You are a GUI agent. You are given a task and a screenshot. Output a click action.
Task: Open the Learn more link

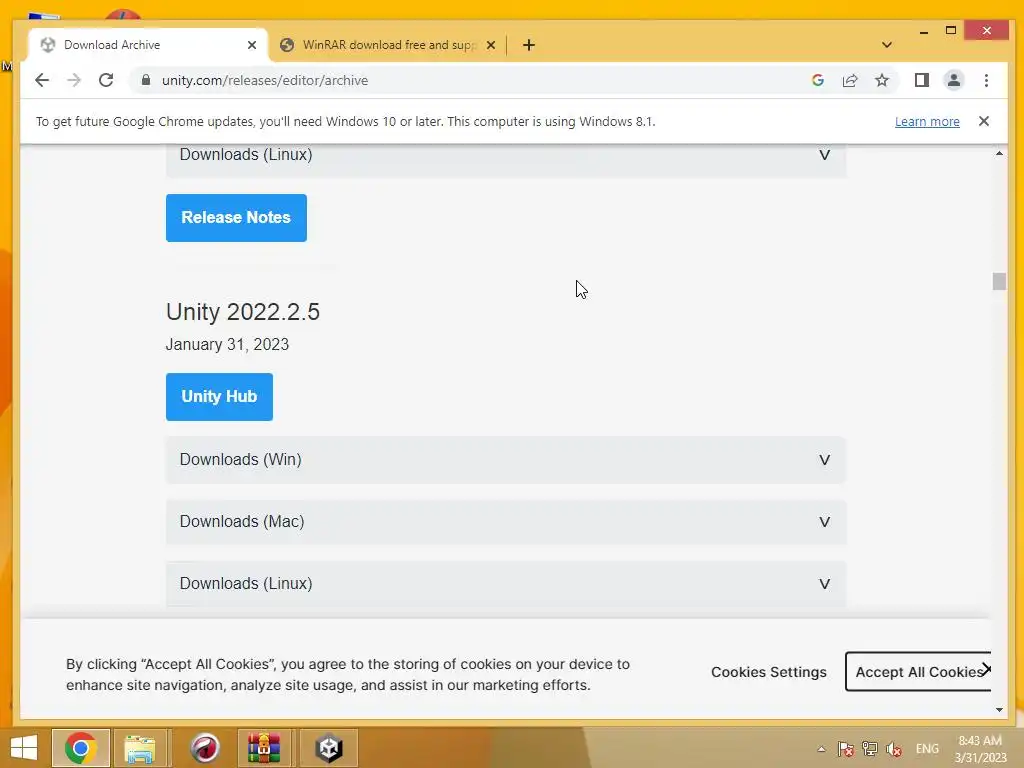(x=927, y=121)
